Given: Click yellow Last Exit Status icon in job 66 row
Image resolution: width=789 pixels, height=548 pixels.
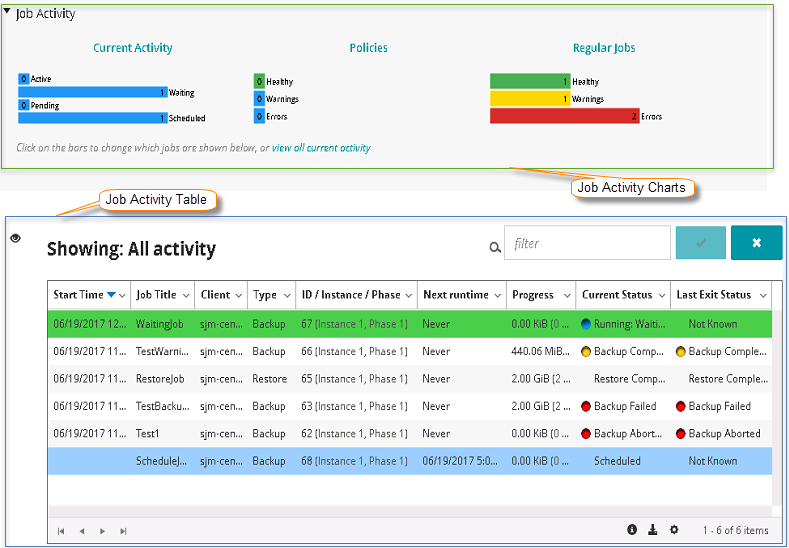Looking at the screenshot, I should pyautogui.click(x=680, y=352).
